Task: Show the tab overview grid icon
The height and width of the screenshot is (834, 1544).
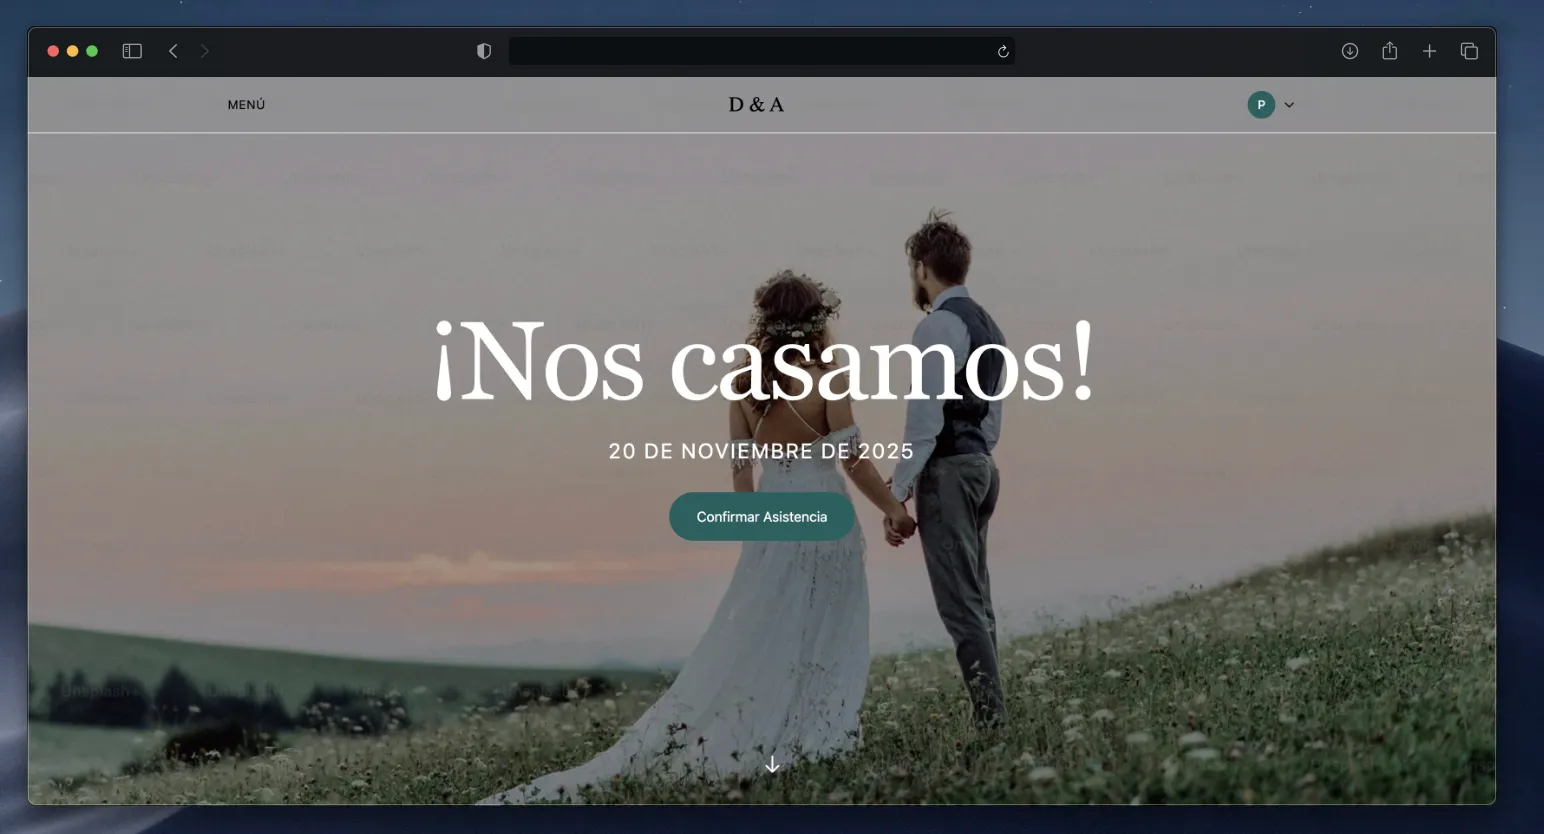Action: (x=1469, y=50)
